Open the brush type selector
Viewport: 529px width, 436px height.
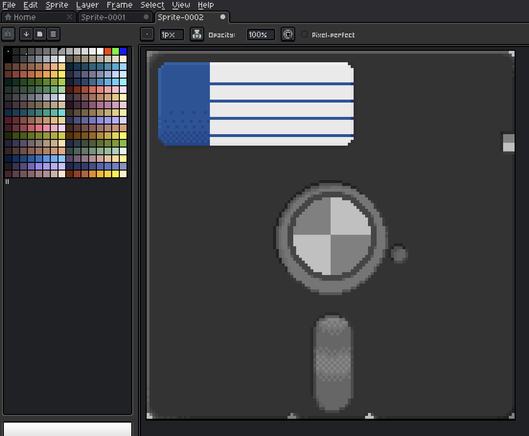(147, 34)
